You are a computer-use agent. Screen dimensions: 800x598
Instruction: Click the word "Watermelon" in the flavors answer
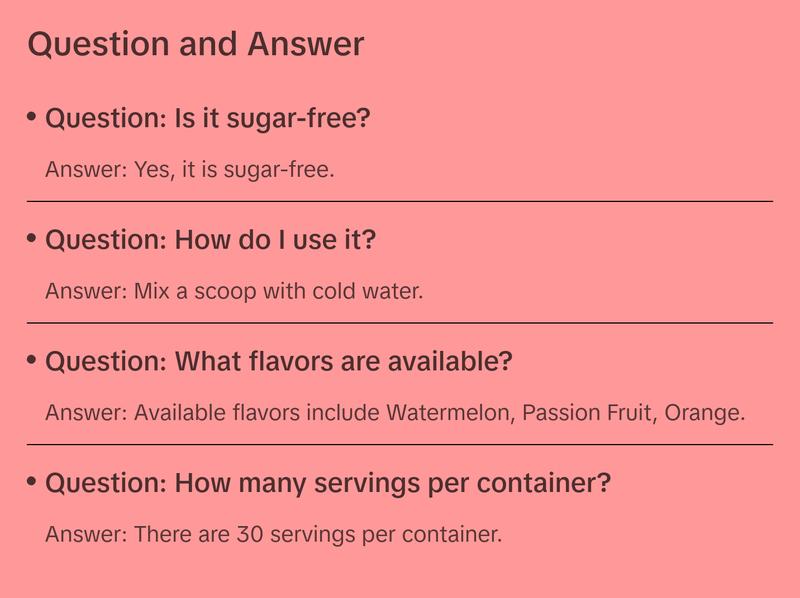[448, 412]
